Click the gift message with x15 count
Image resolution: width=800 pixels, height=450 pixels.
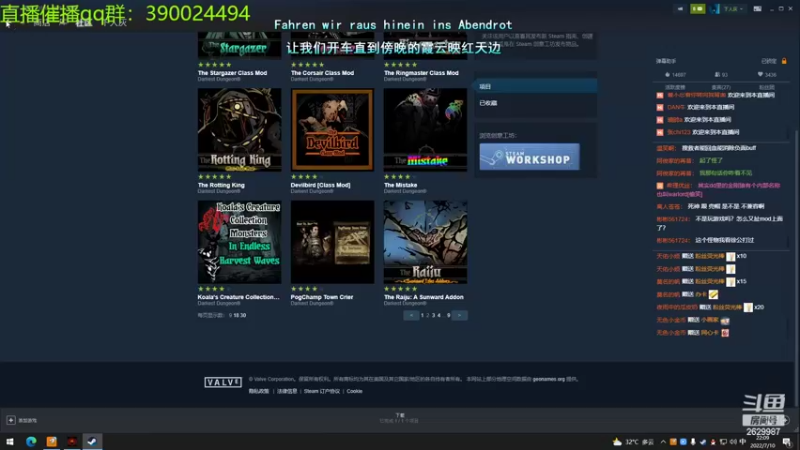[701, 282]
